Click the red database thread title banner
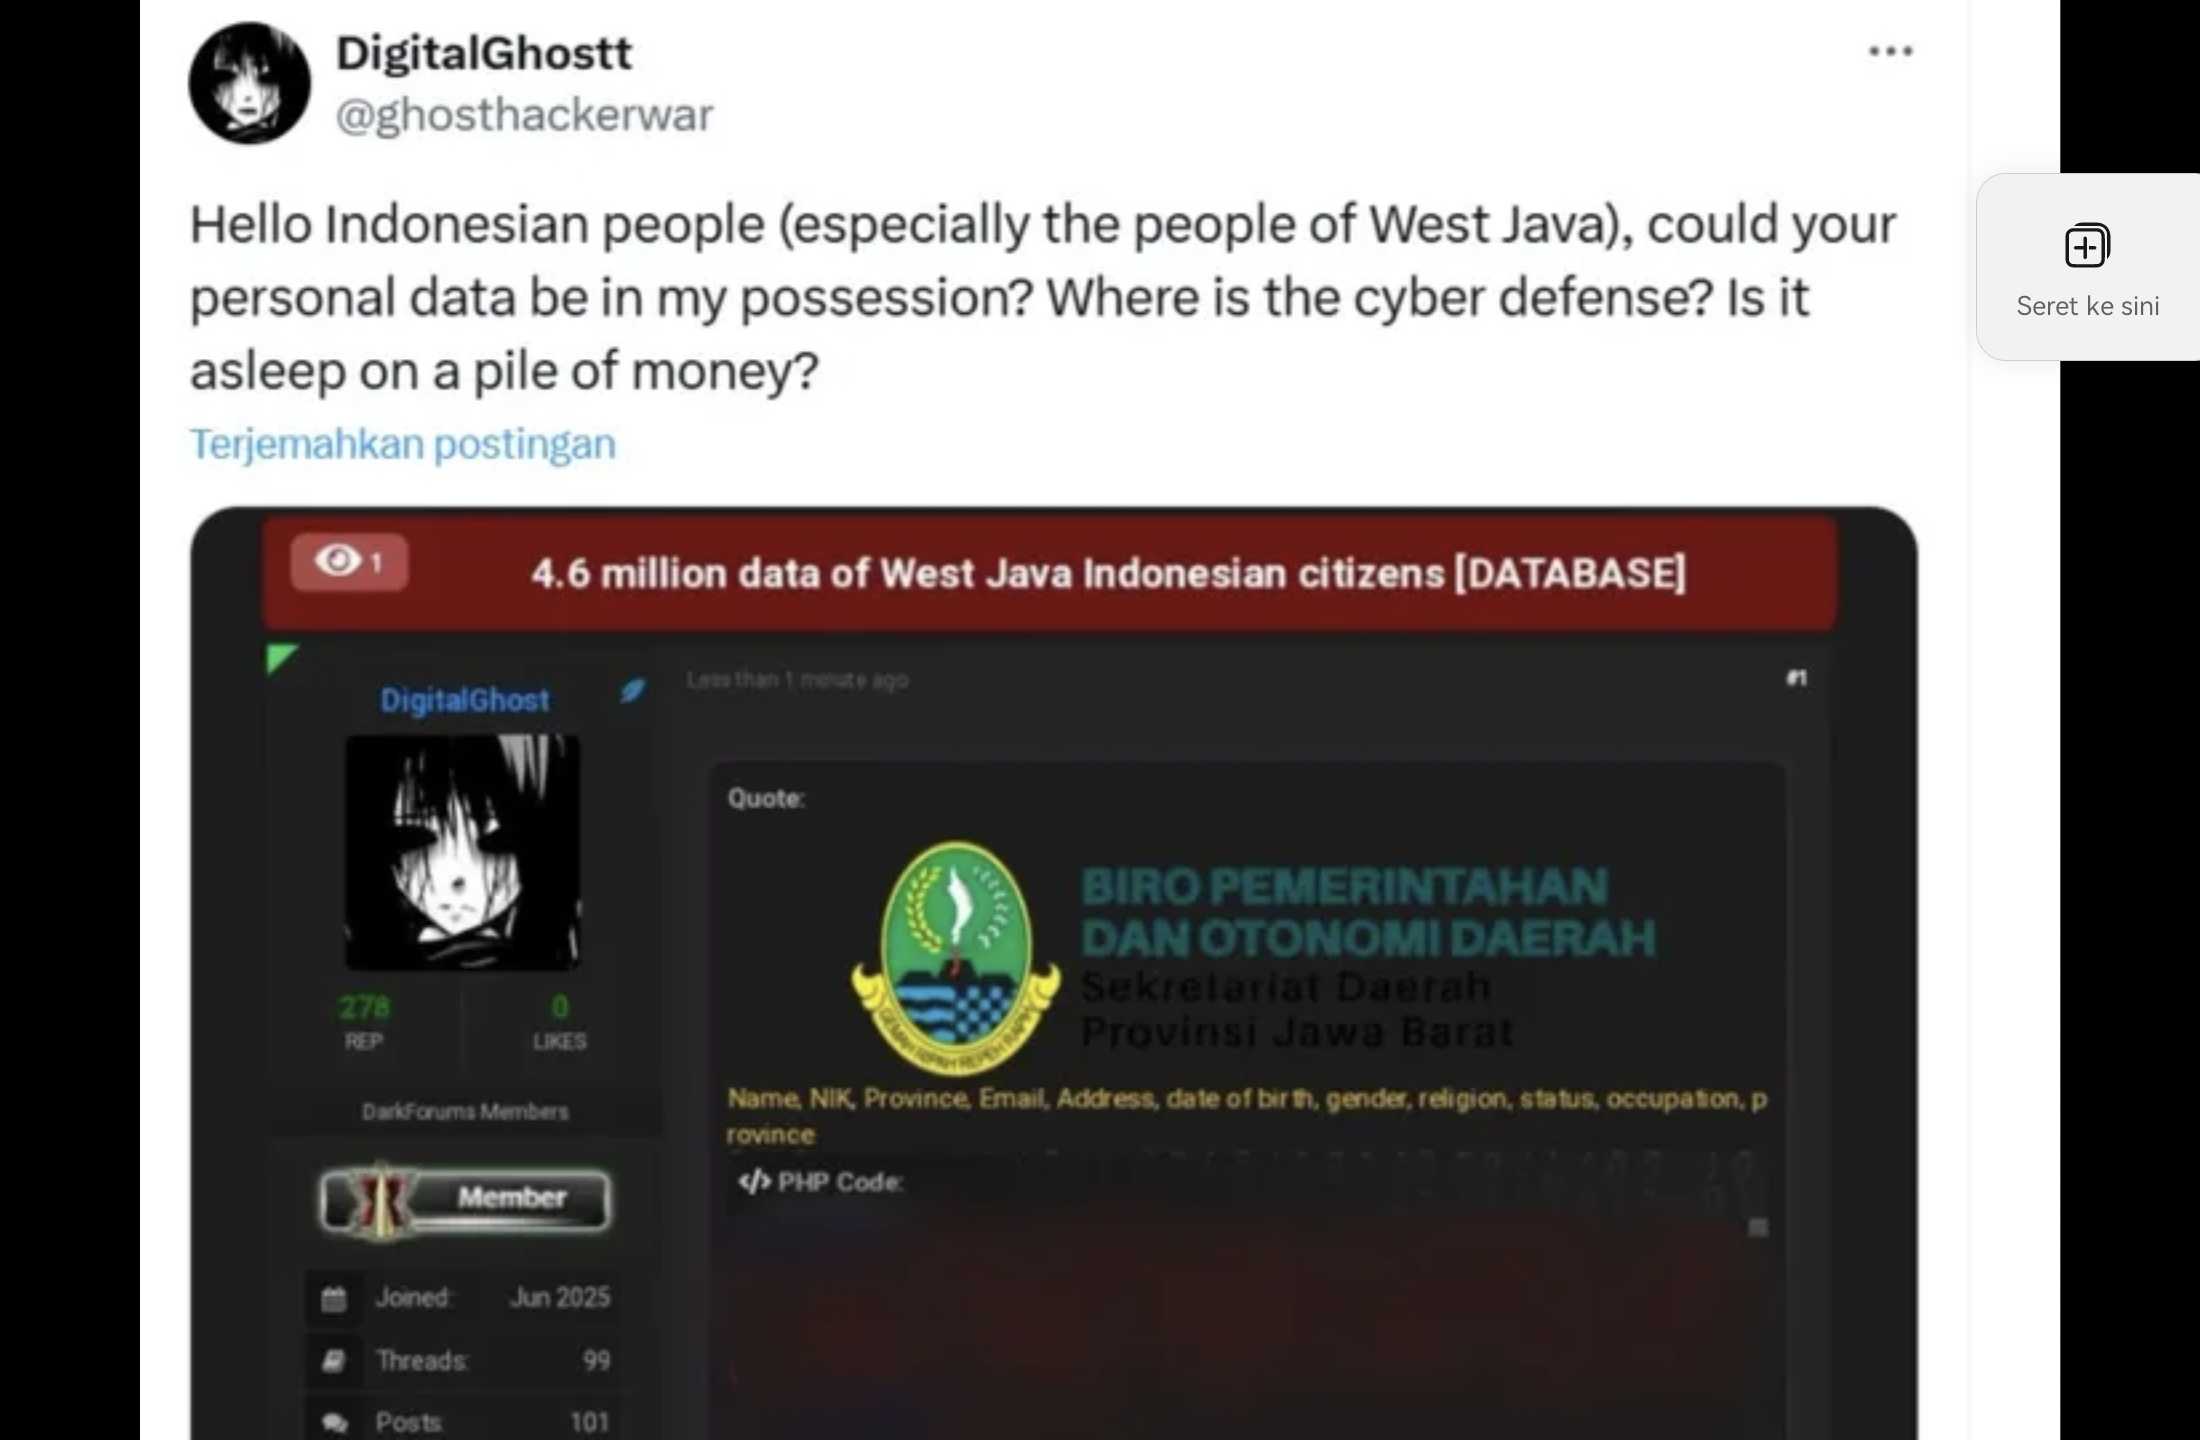This screenshot has width=2200, height=1440. [x=1048, y=573]
